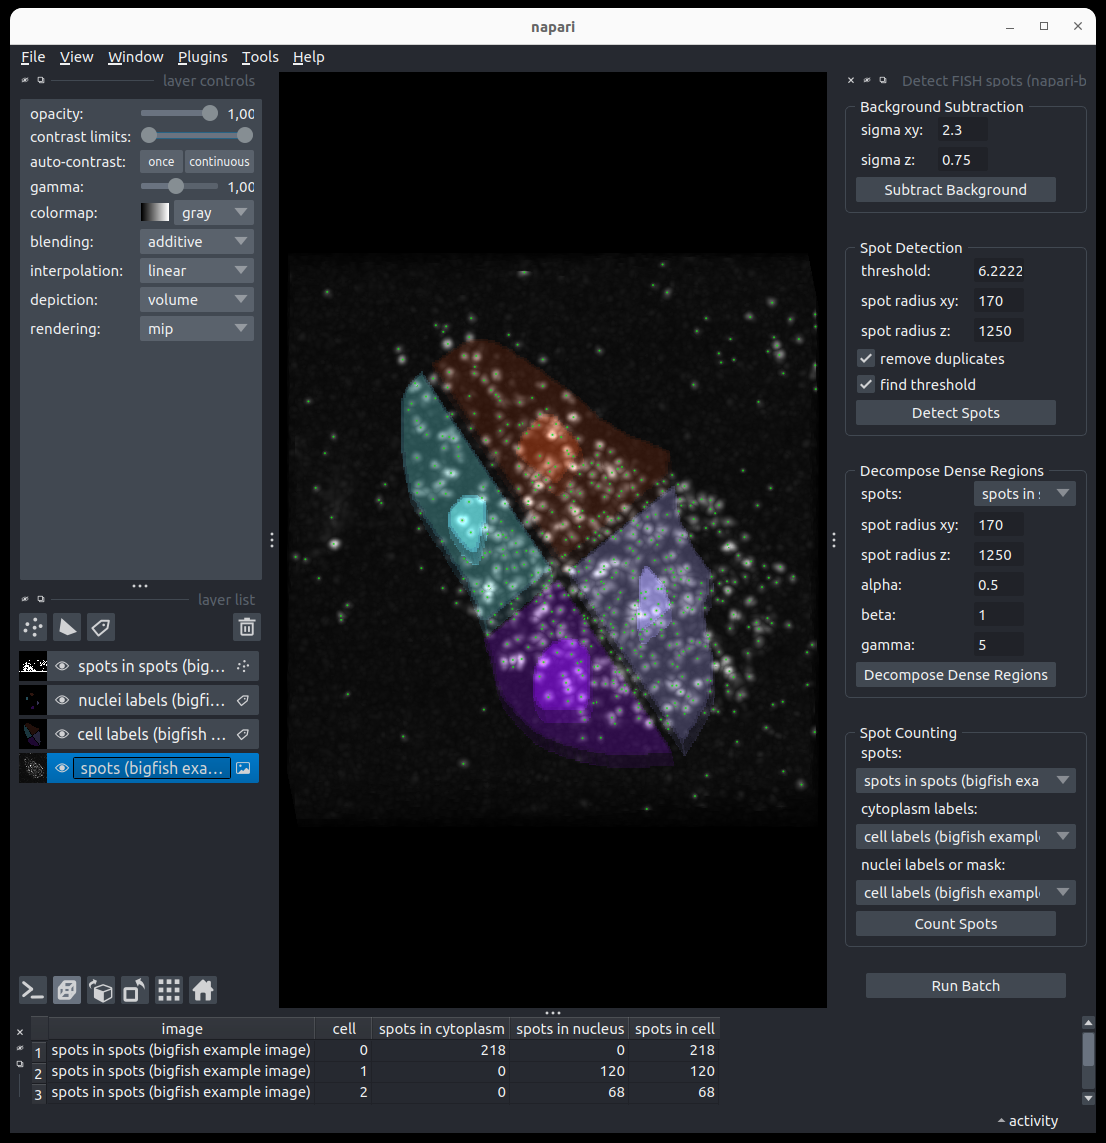Adjust the gamma slider handle
Screen dimensions: 1106x1143
tap(176, 187)
